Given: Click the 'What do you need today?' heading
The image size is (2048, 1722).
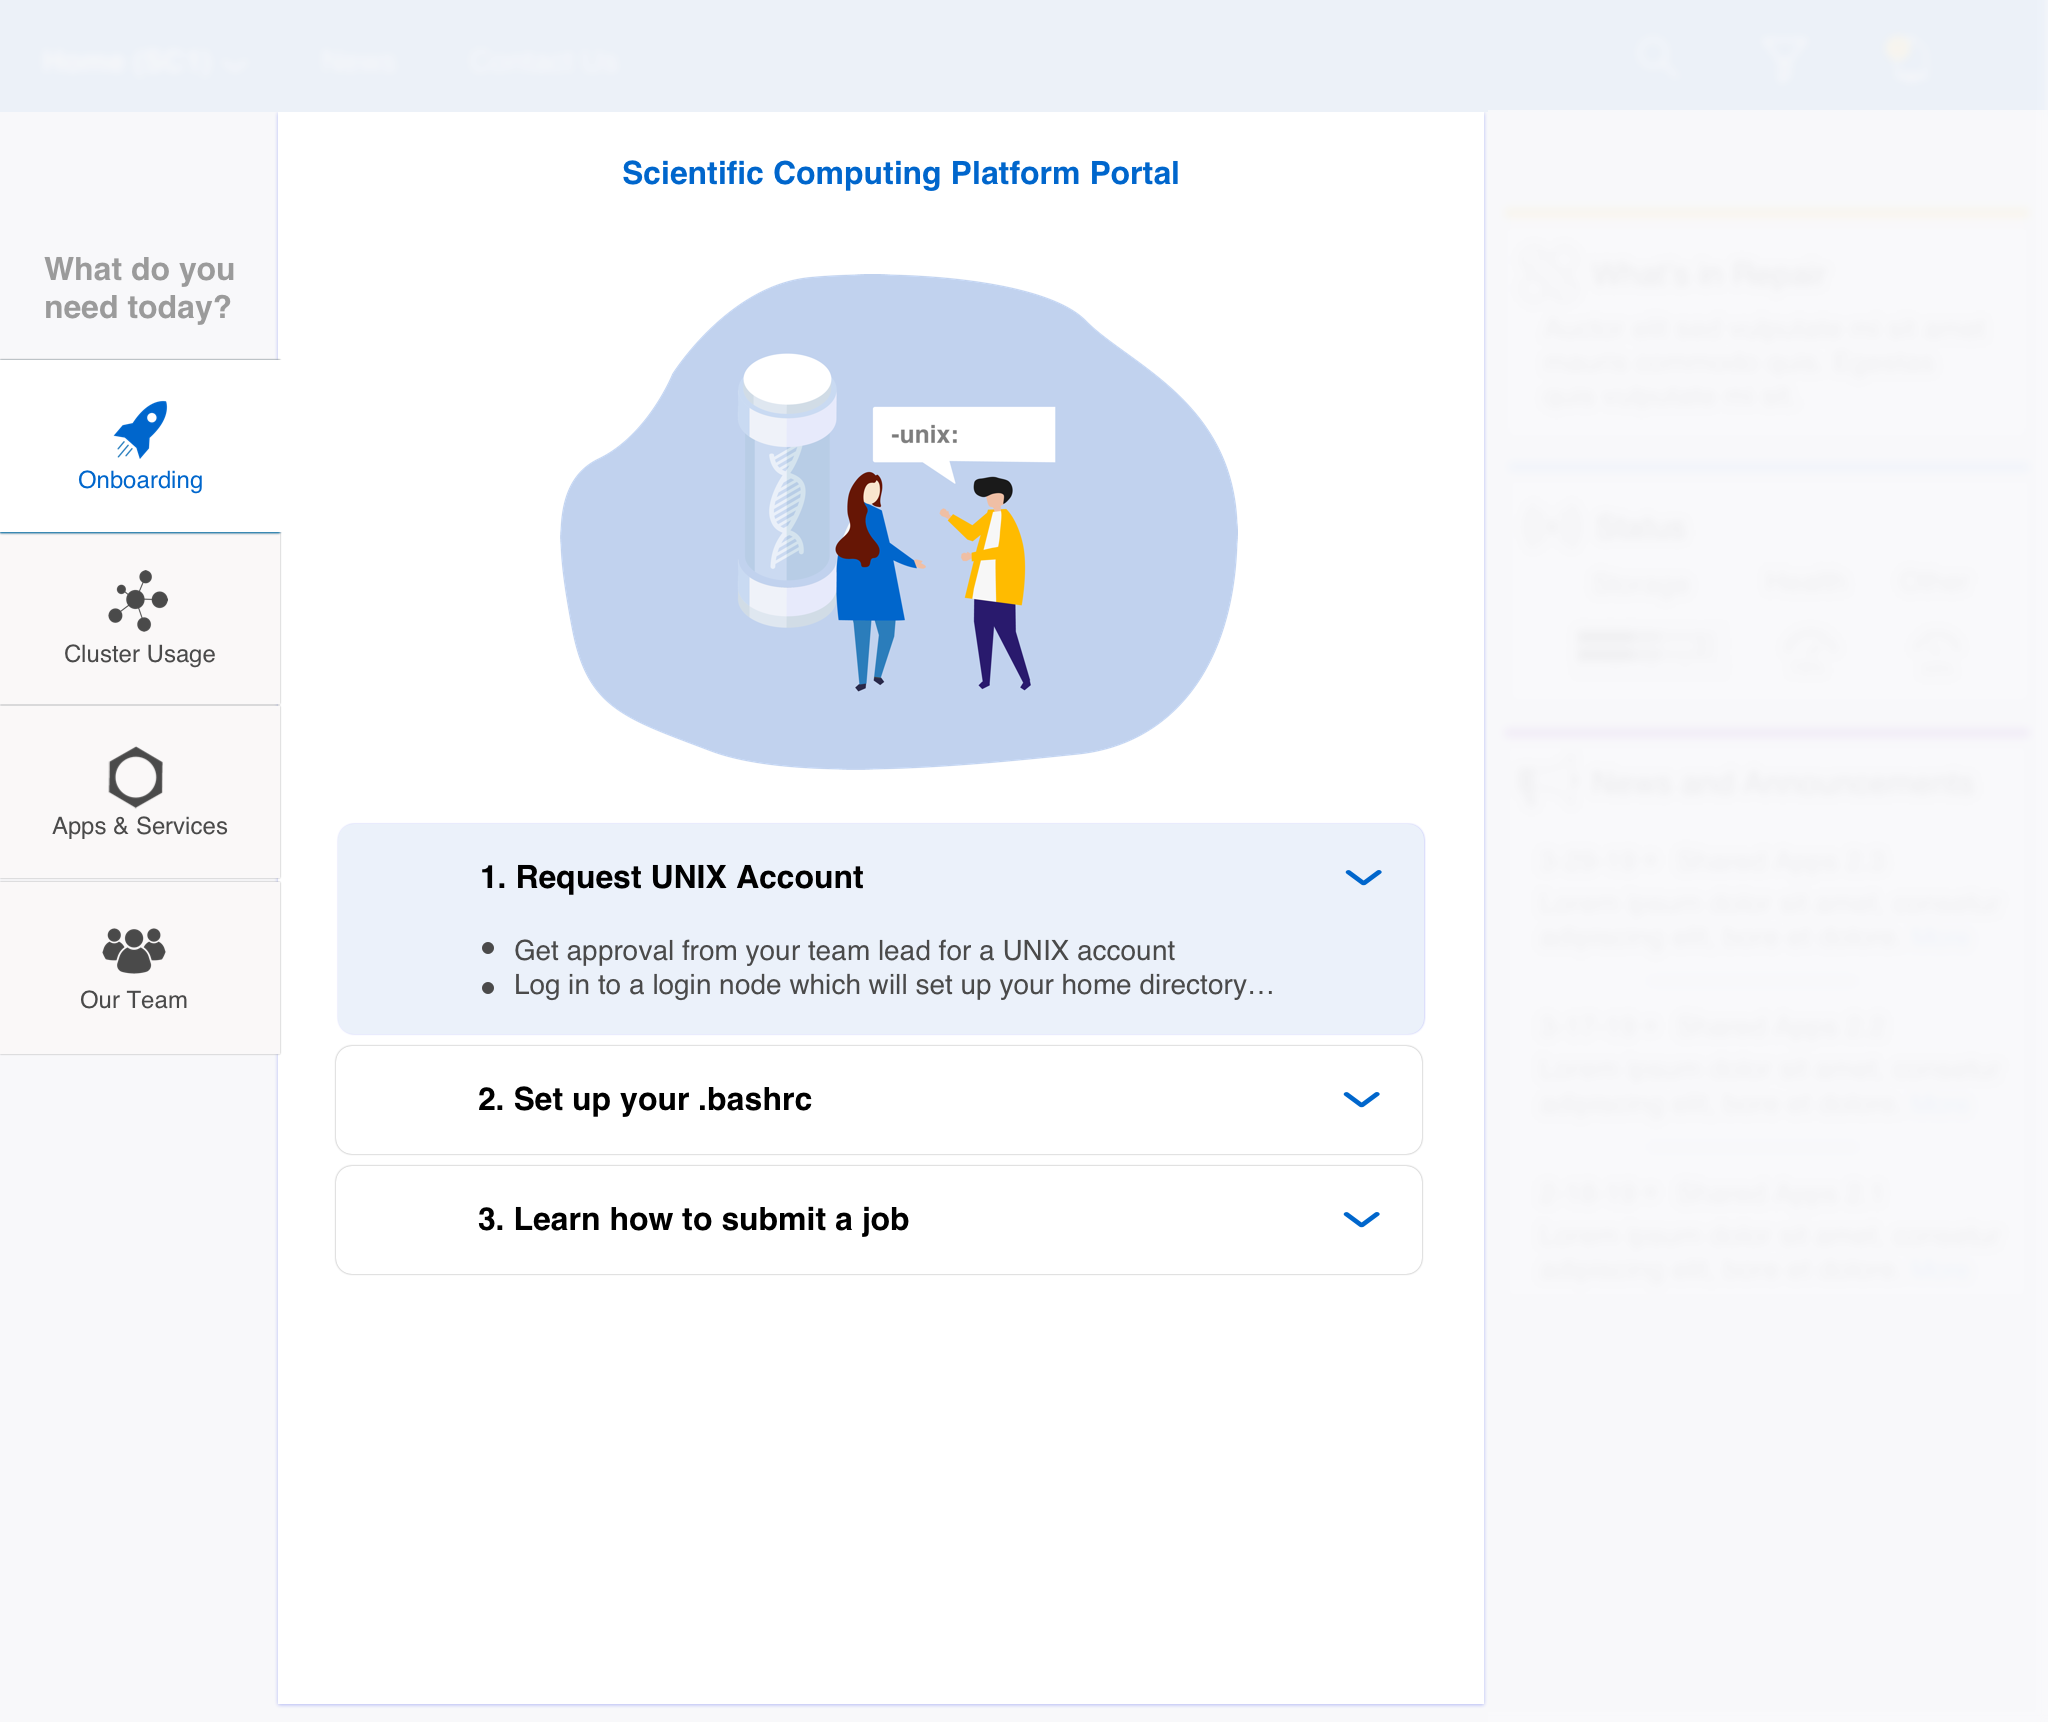Looking at the screenshot, I should tap(139, 288).
